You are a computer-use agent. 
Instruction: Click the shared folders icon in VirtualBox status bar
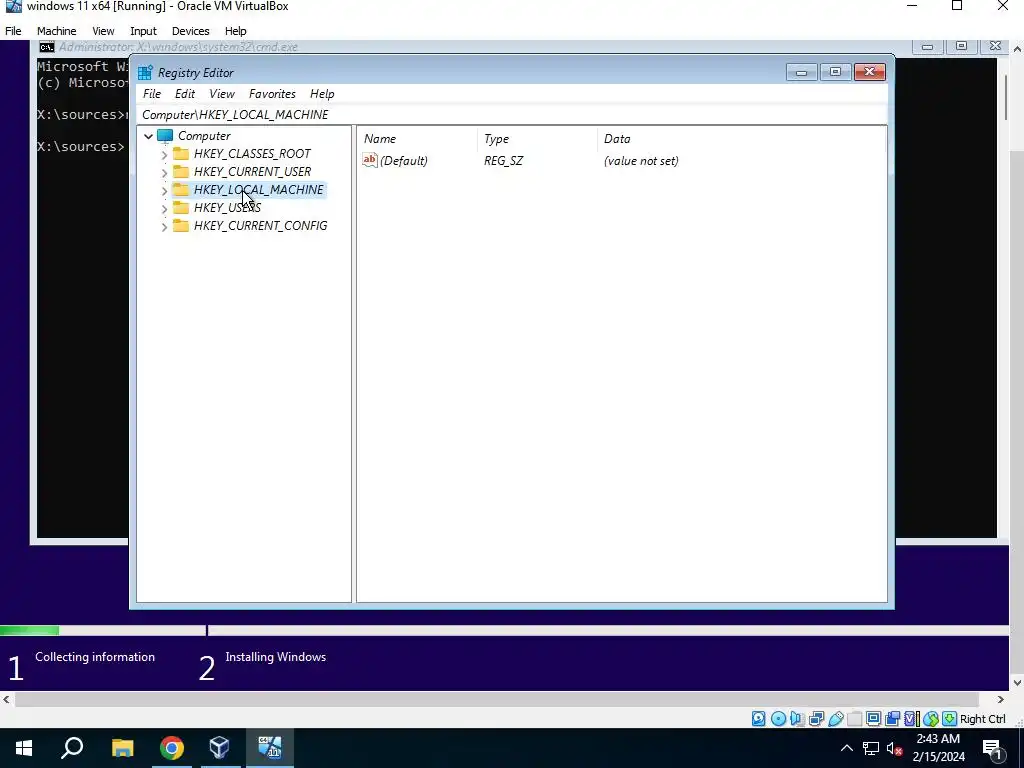(x=854, y=719)
